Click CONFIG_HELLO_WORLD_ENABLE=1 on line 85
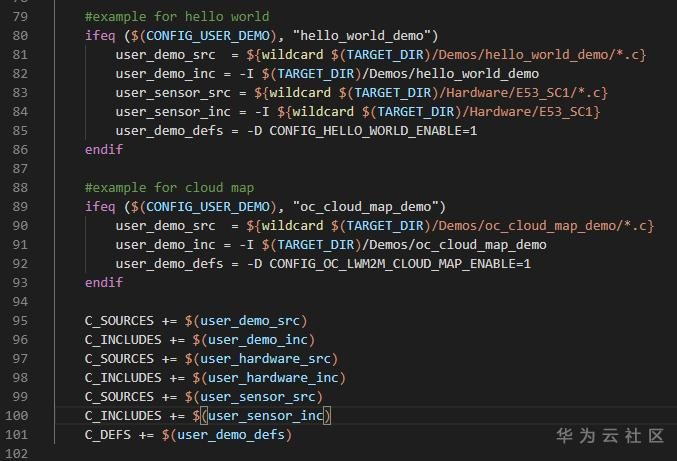Viewport: 677px width, 461px height. coord(373,131)
